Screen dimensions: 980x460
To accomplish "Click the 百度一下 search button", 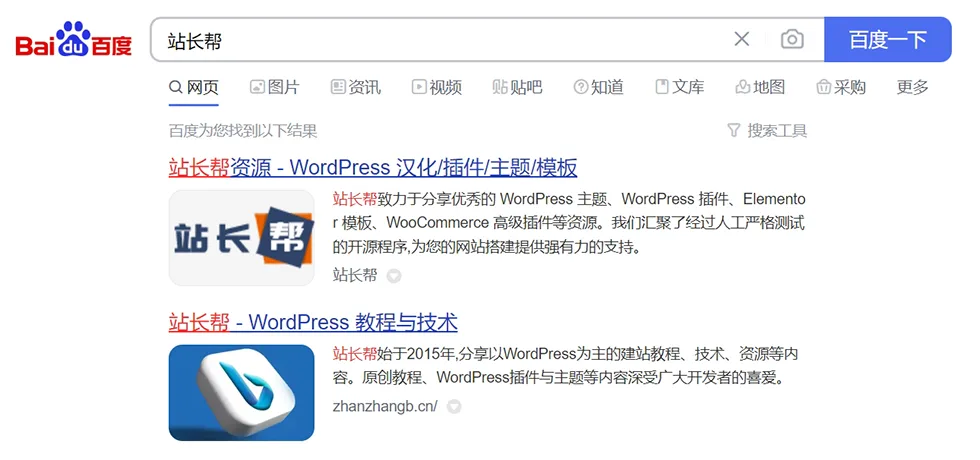I will point(888,39).
